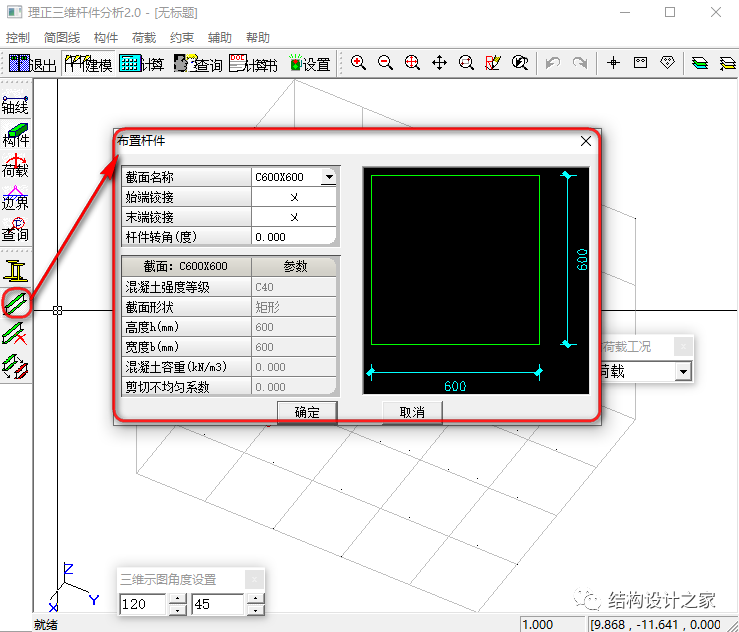Click the 混凝土容重 value 0.000 cell
Screen dimensions: 739x632
(x=294, y=367)
